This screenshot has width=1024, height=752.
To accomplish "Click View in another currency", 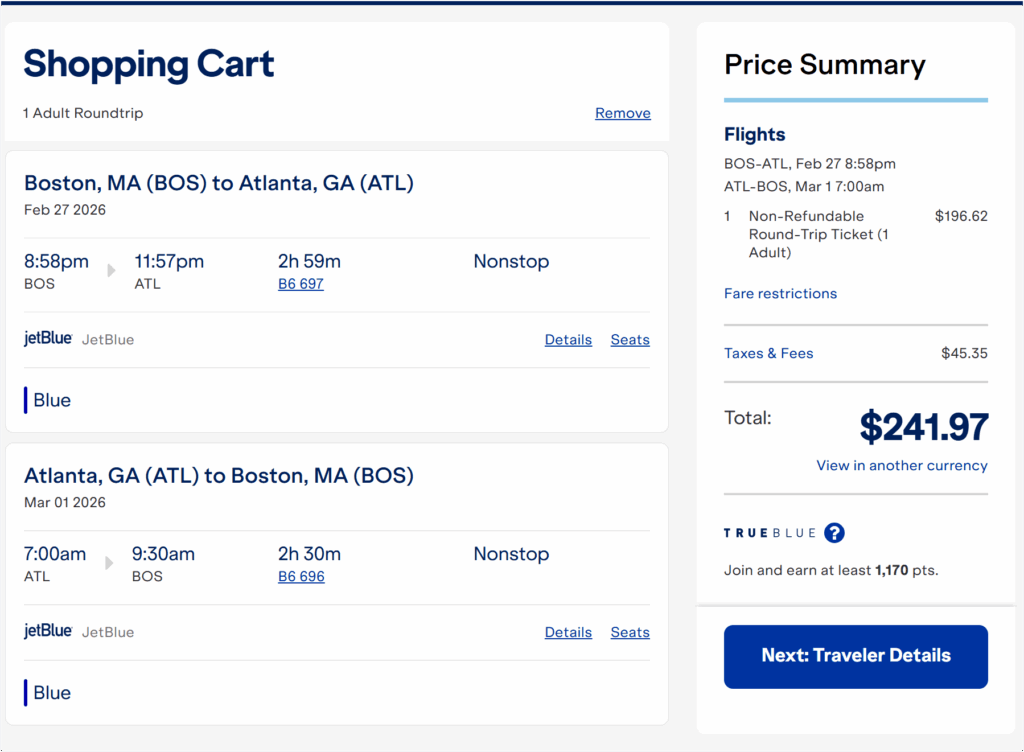I will (901, 465).
